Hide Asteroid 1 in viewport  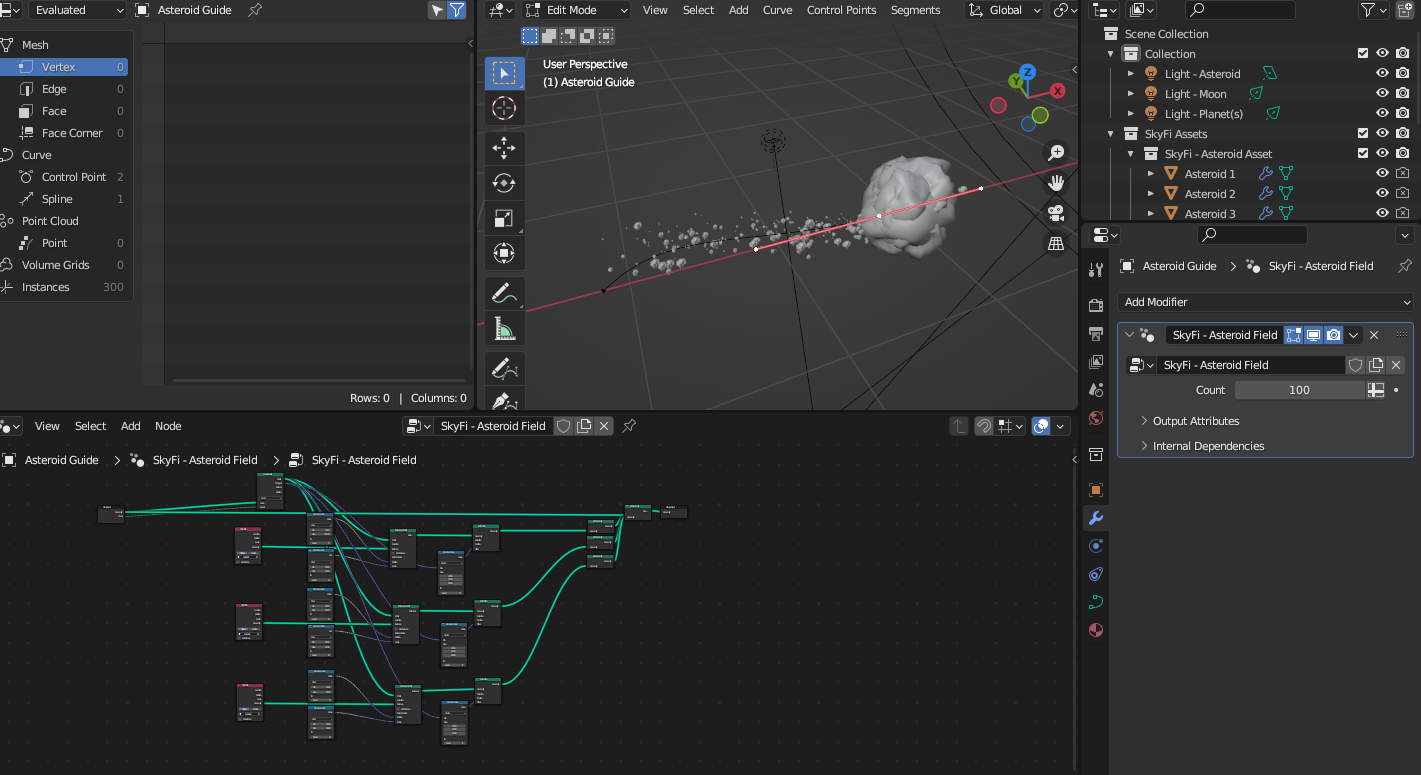(x=1383, y=174)
